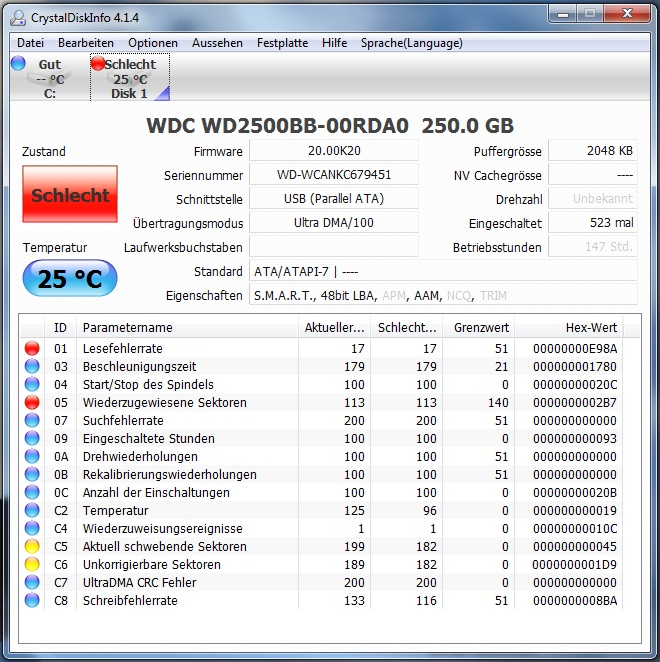Image resolution: width=660 pixels, height=662 pixels.
Task: Select the Gut C: drive tab
Action: tap(49, 79)
